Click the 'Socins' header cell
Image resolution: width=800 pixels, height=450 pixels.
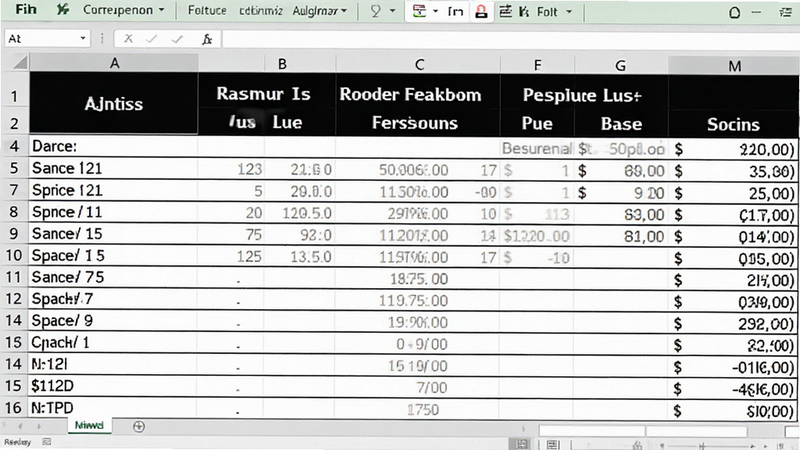[733, 124]
